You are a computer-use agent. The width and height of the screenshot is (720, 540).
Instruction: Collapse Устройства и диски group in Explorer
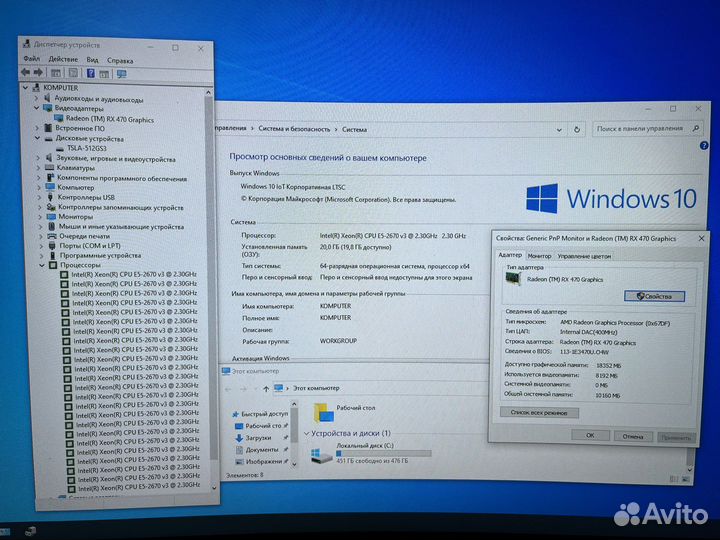pos(307,433)
